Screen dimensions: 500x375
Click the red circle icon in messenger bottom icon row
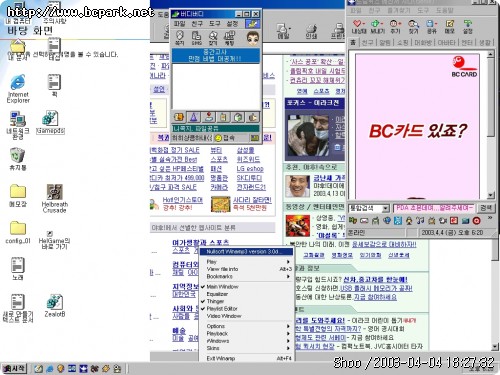477,220
